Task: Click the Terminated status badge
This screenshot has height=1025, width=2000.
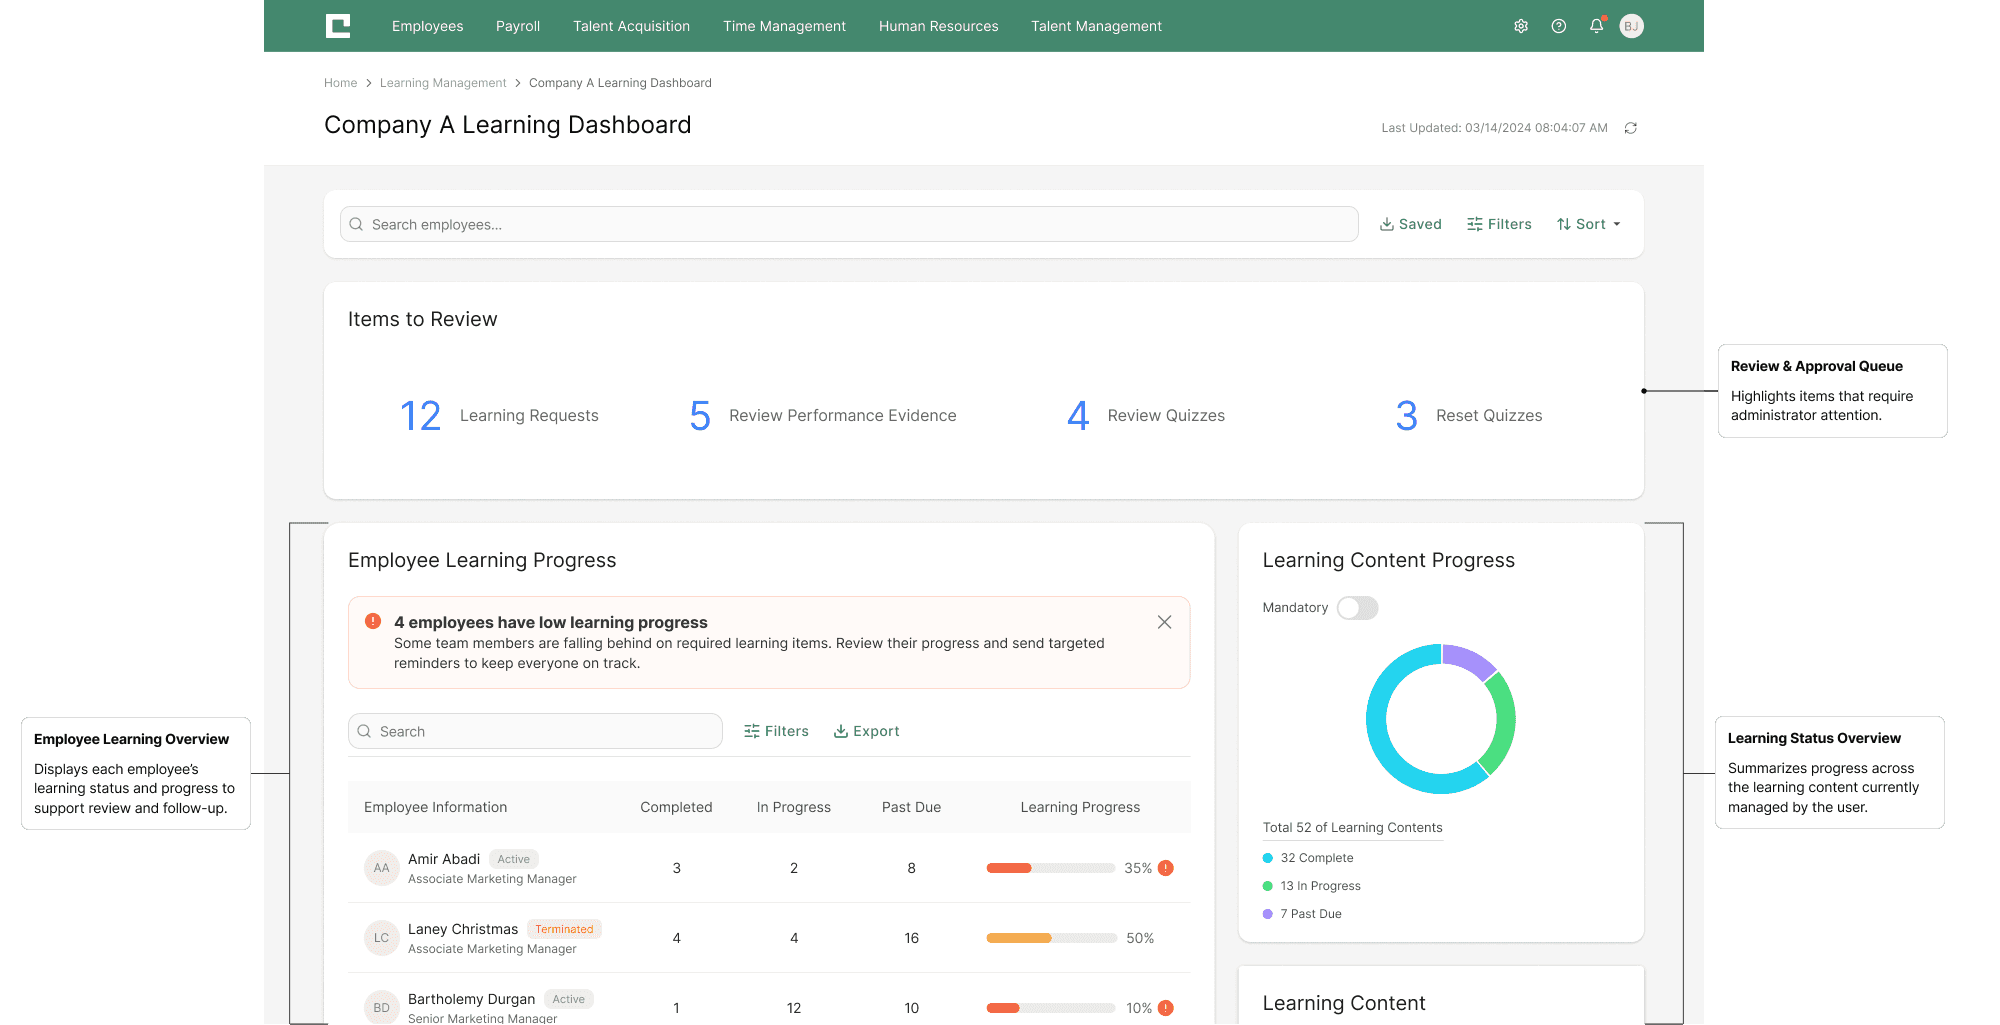Action: [564, 929]
